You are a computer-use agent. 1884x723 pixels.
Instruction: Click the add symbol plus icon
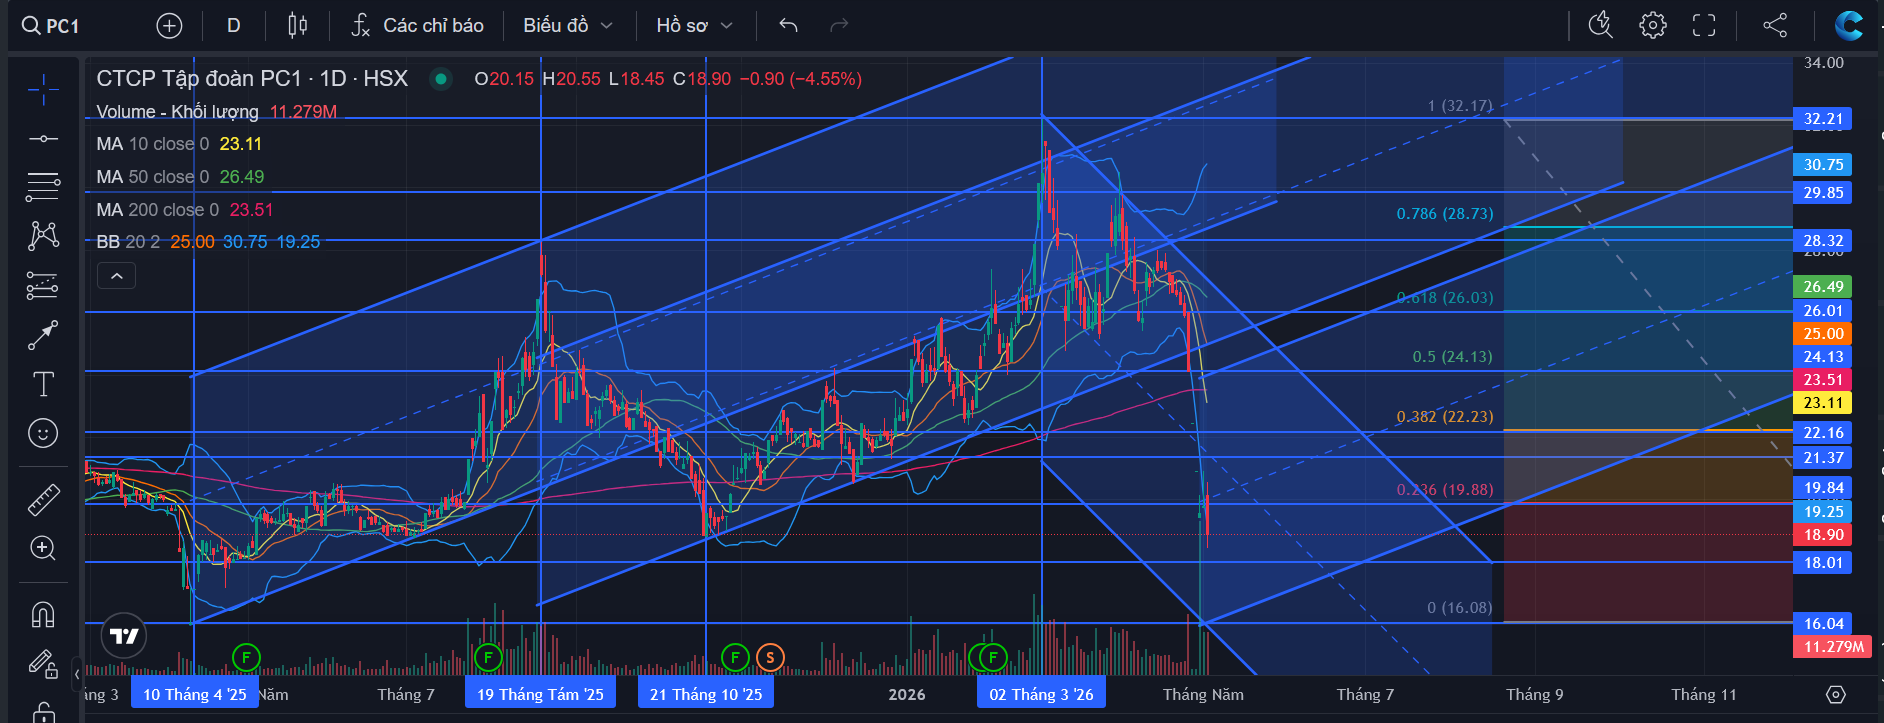coord(169,26)
